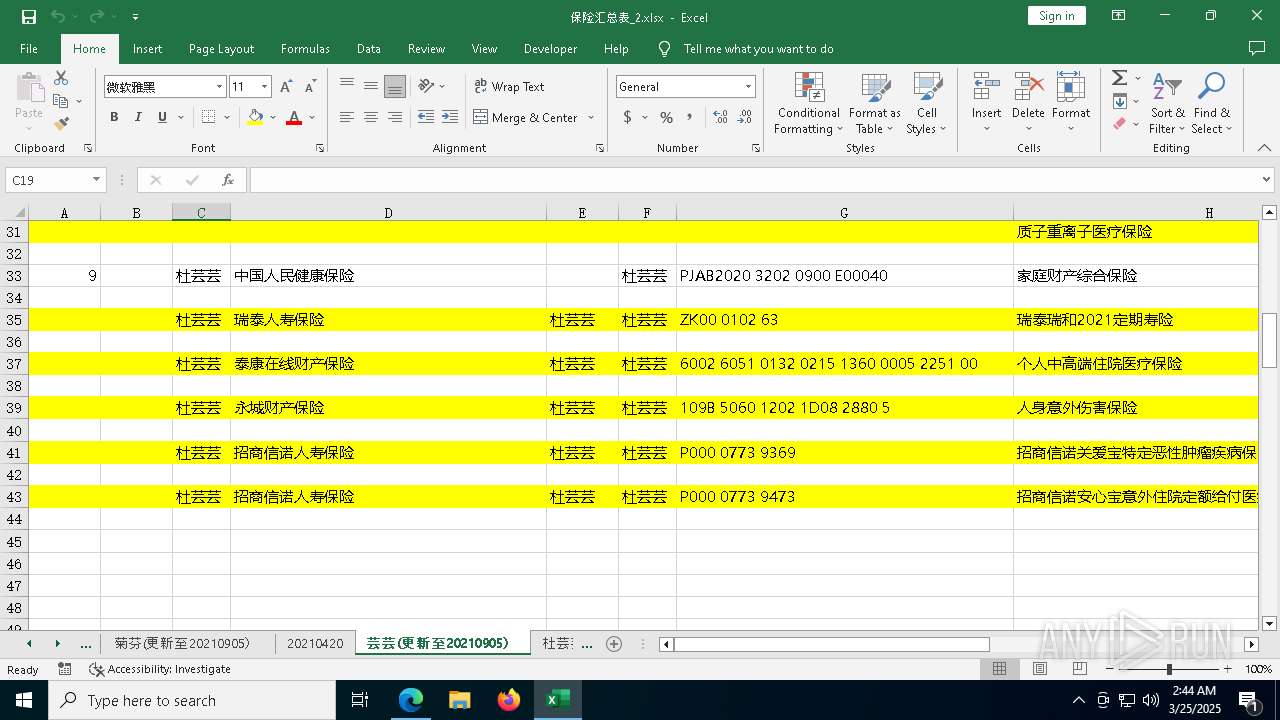Click the Align Left icon
This screenshot has width=1280, height=720.
tap(347, 117)
